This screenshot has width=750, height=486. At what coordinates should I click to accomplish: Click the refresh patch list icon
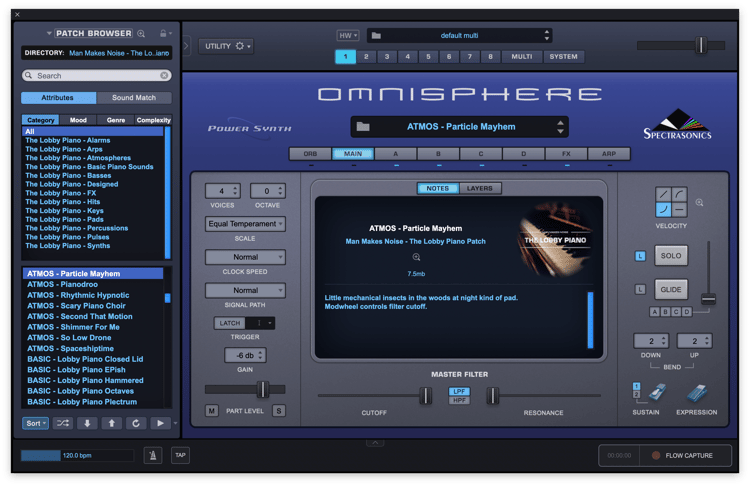tap(136, 423)
